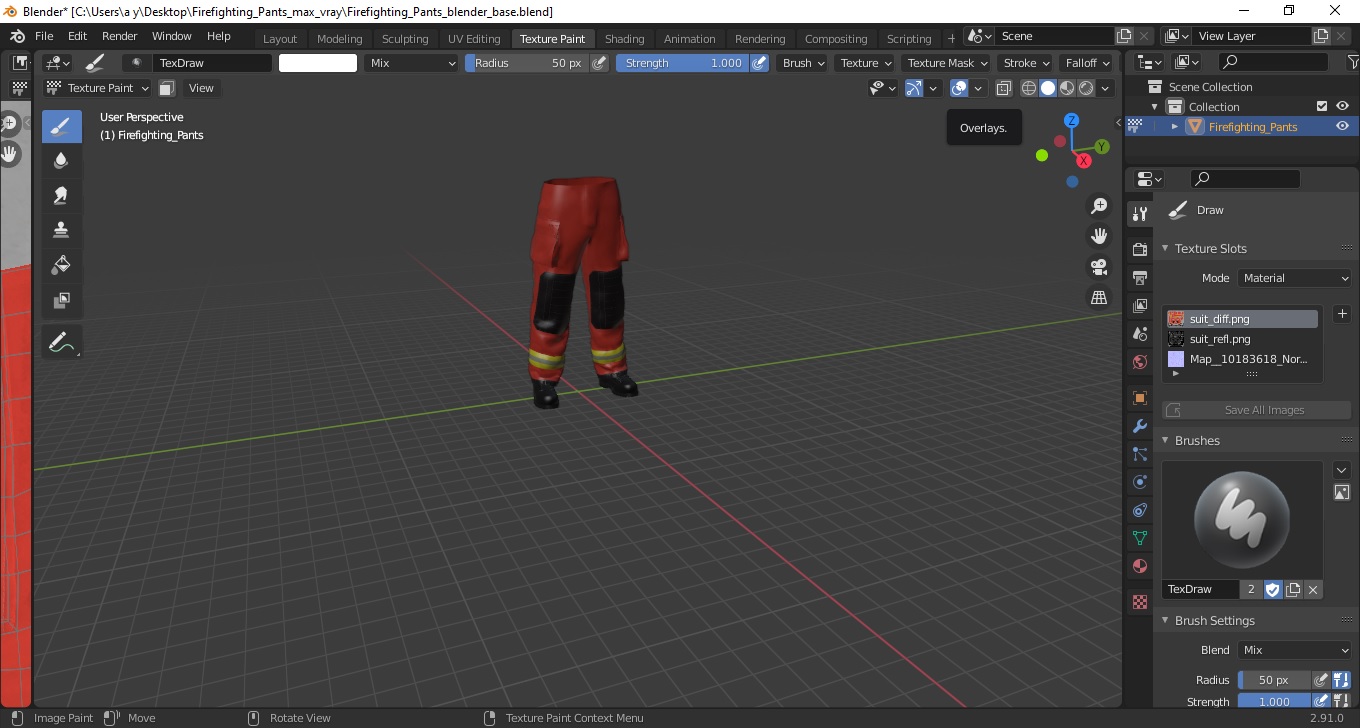Collapse the Texture Slots panel

tap(1210, 248)
